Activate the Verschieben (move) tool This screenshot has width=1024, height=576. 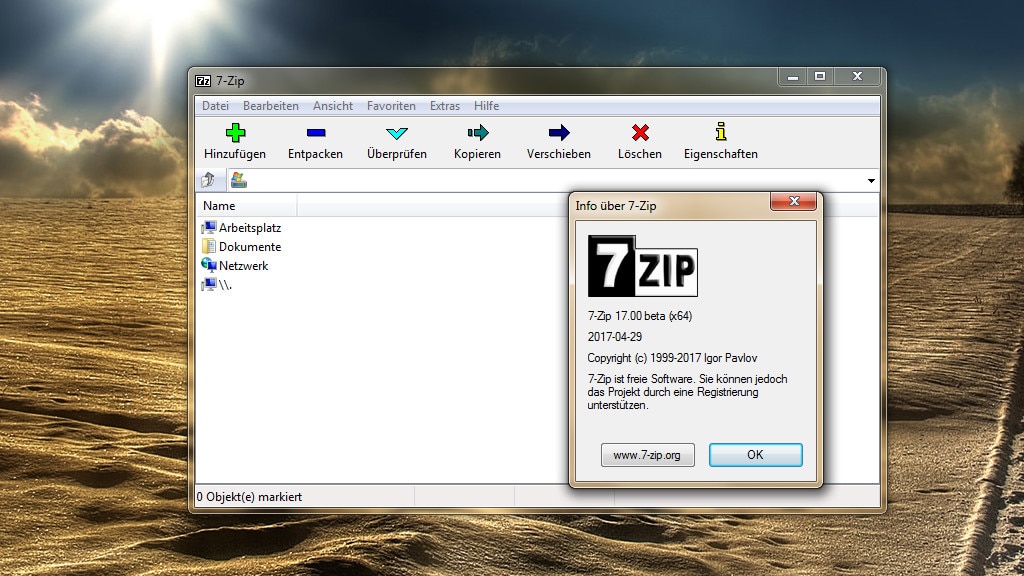tap(558, 141)
